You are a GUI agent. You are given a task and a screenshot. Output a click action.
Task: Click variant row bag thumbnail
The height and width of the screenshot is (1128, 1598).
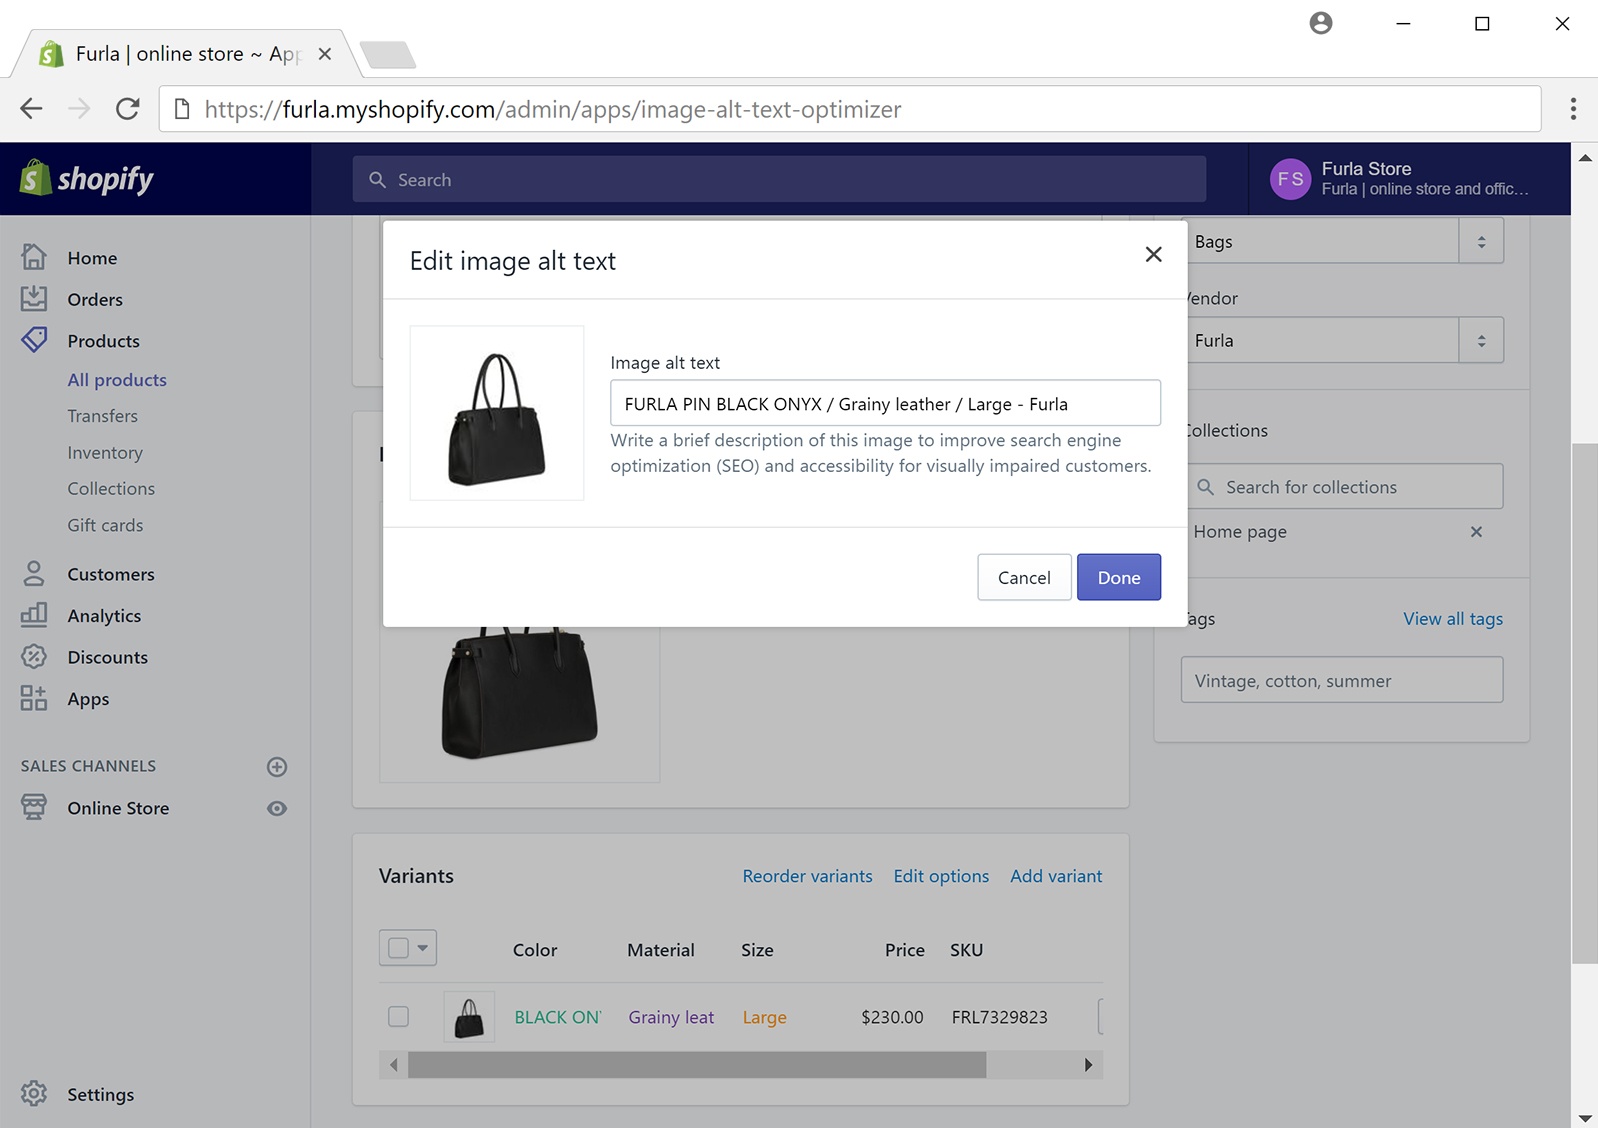pos(469,1017)
